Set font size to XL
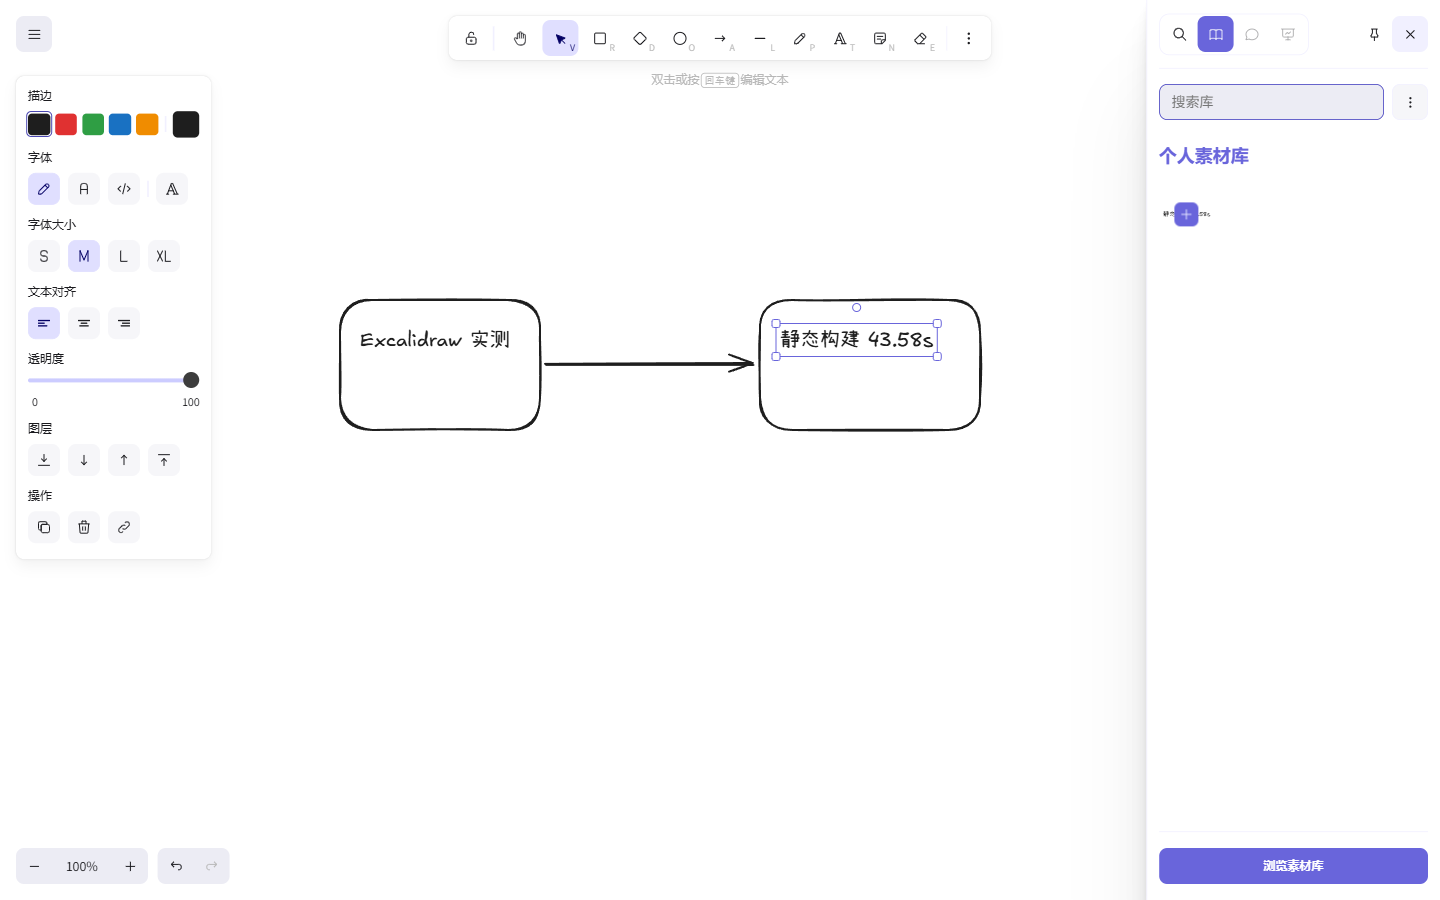The width and height of the screenshot is (1440, 900). click(164, 256)
